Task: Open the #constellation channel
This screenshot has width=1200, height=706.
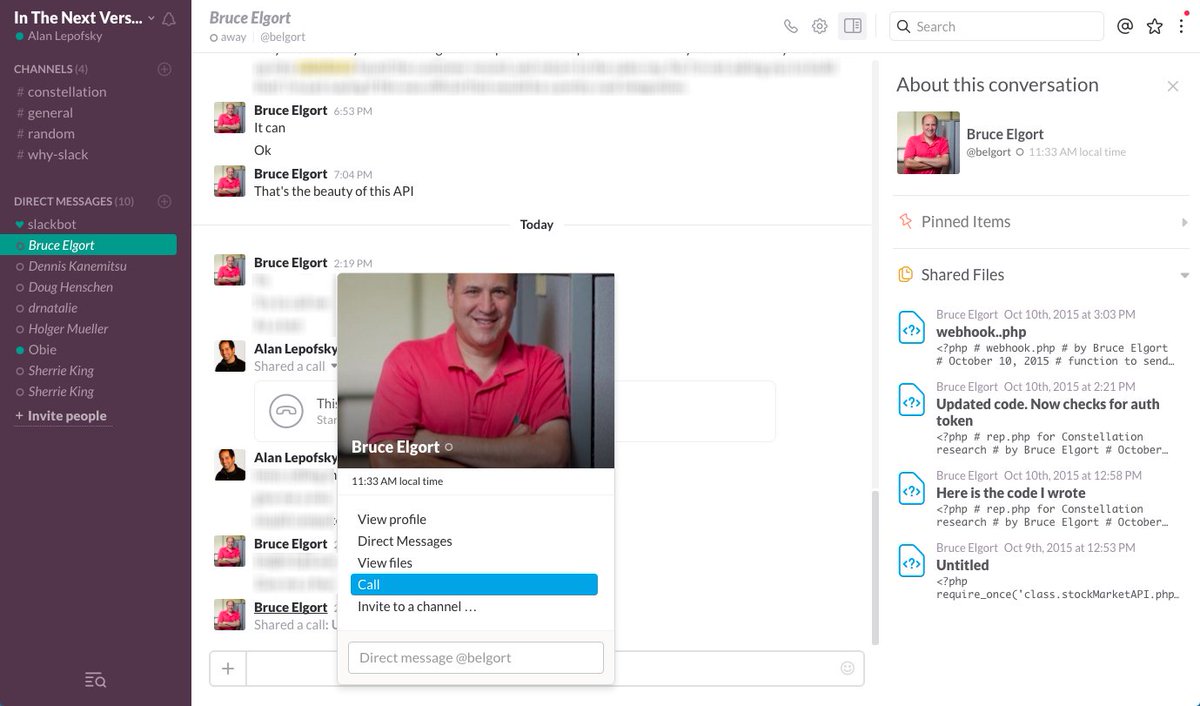Action: (61, 91)
